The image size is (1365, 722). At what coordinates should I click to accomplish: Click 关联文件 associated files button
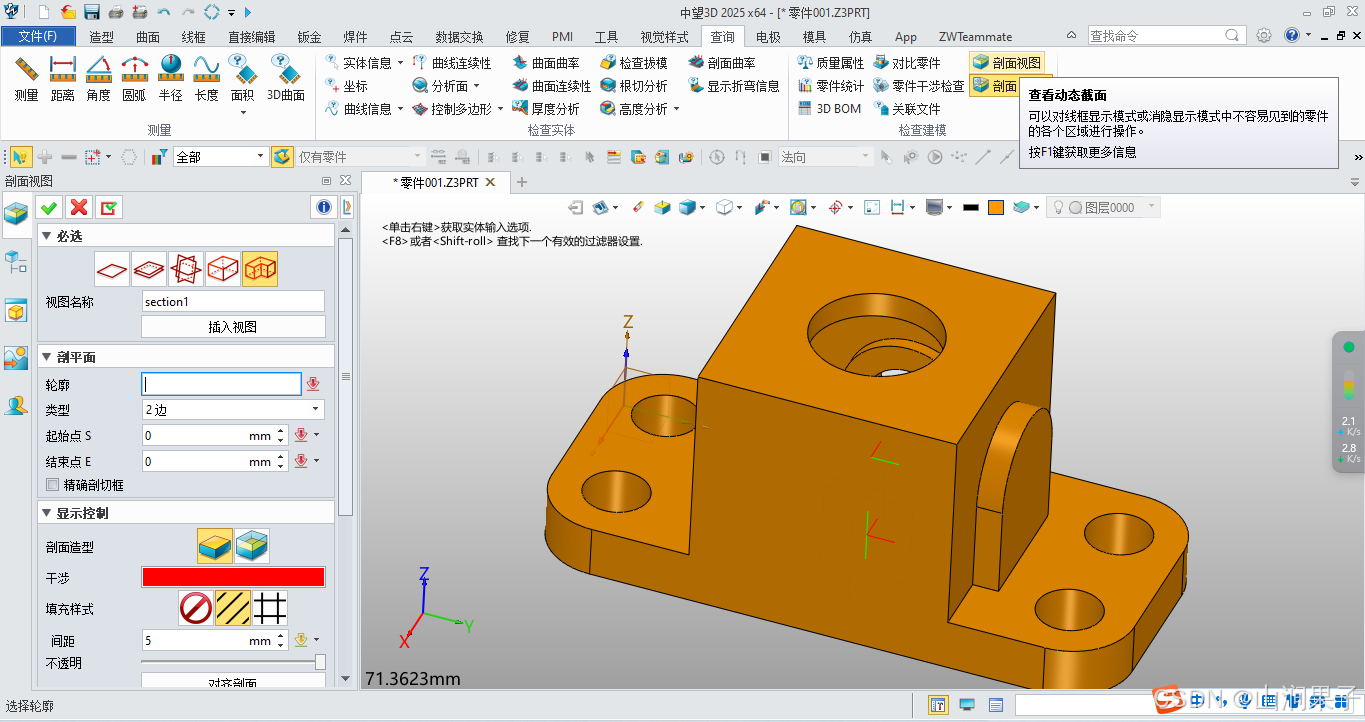click(907, 109)
